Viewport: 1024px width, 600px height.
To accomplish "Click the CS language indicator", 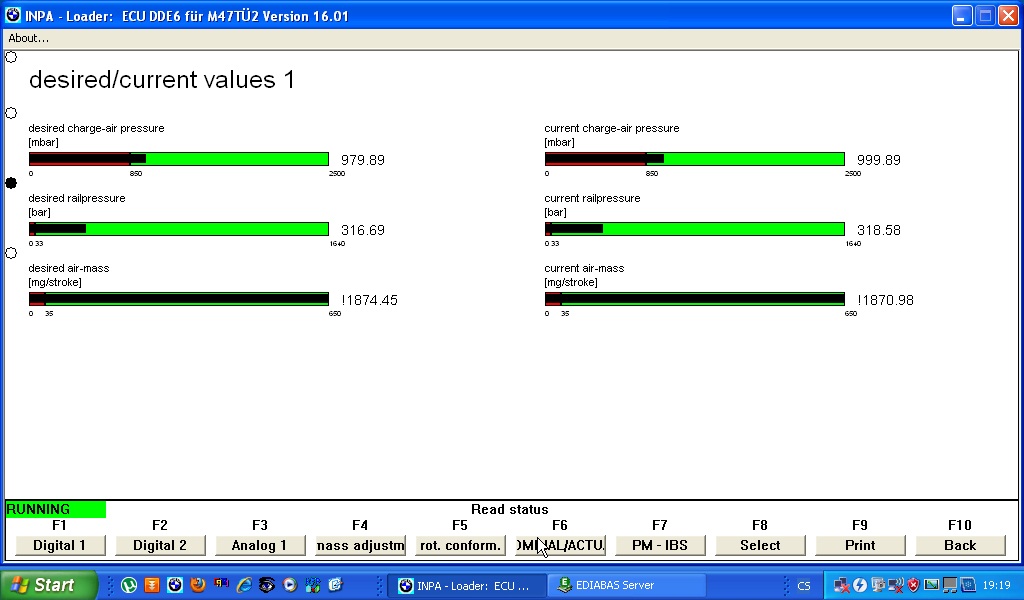I will coord(804,586).
